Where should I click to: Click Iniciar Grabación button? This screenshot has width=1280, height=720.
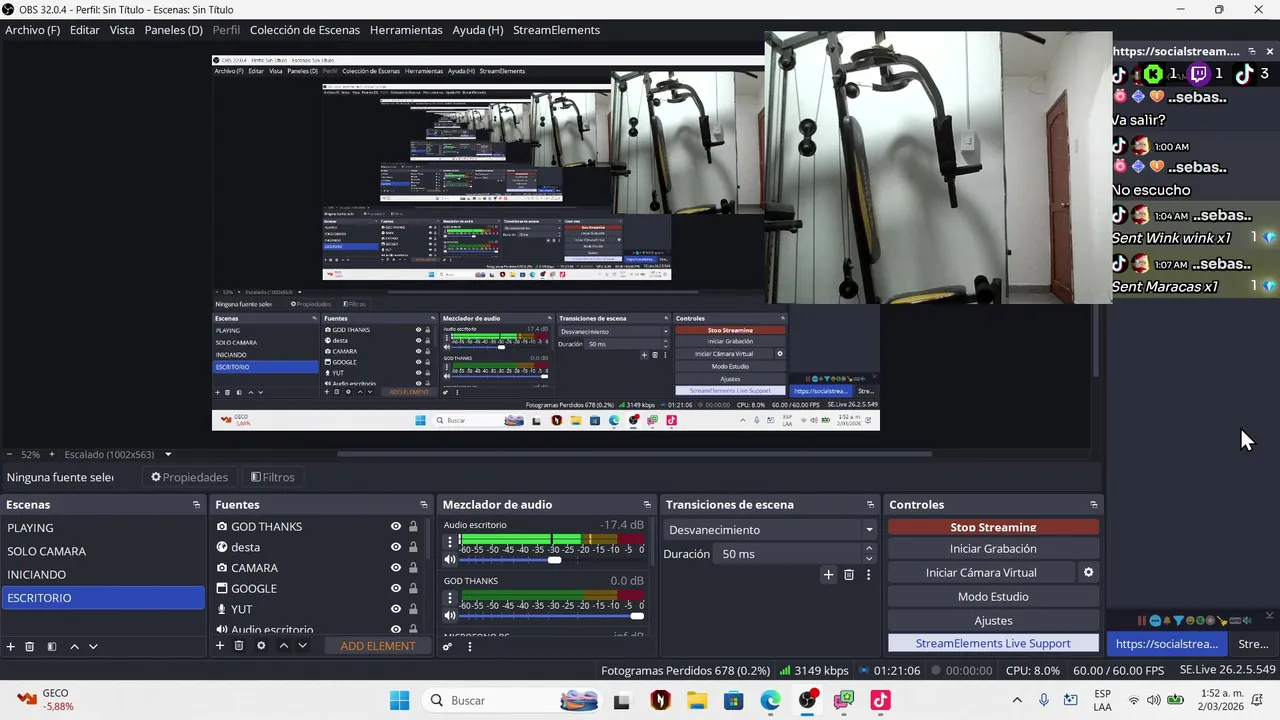click(993, 549)
